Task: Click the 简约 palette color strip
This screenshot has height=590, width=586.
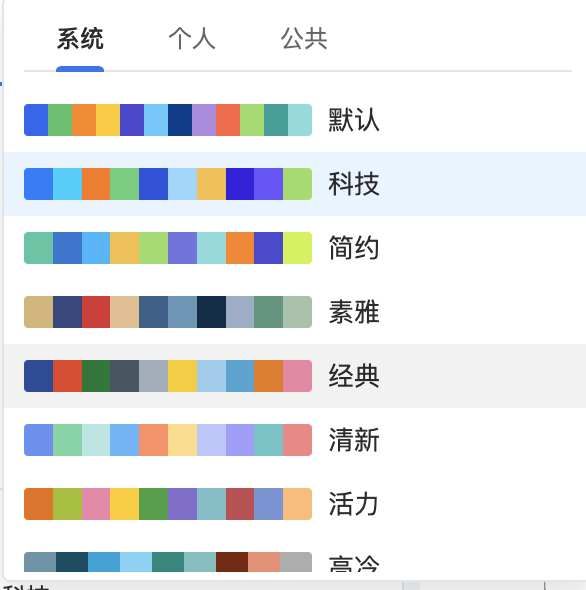Action: pos(168,248)
